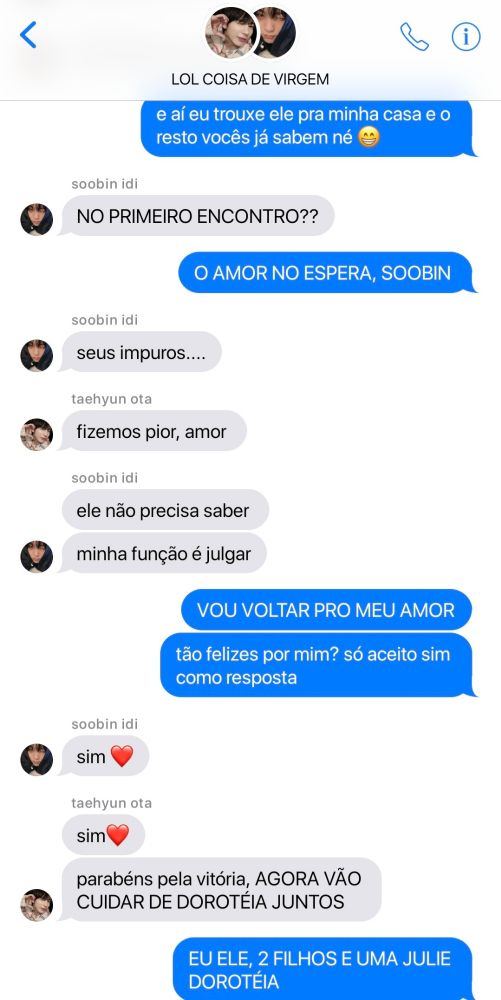Tap soobin's avatar beside seus impuros
Image resolution: width=501 pixels, height=1000 pixels.
(x=36, y=355)
